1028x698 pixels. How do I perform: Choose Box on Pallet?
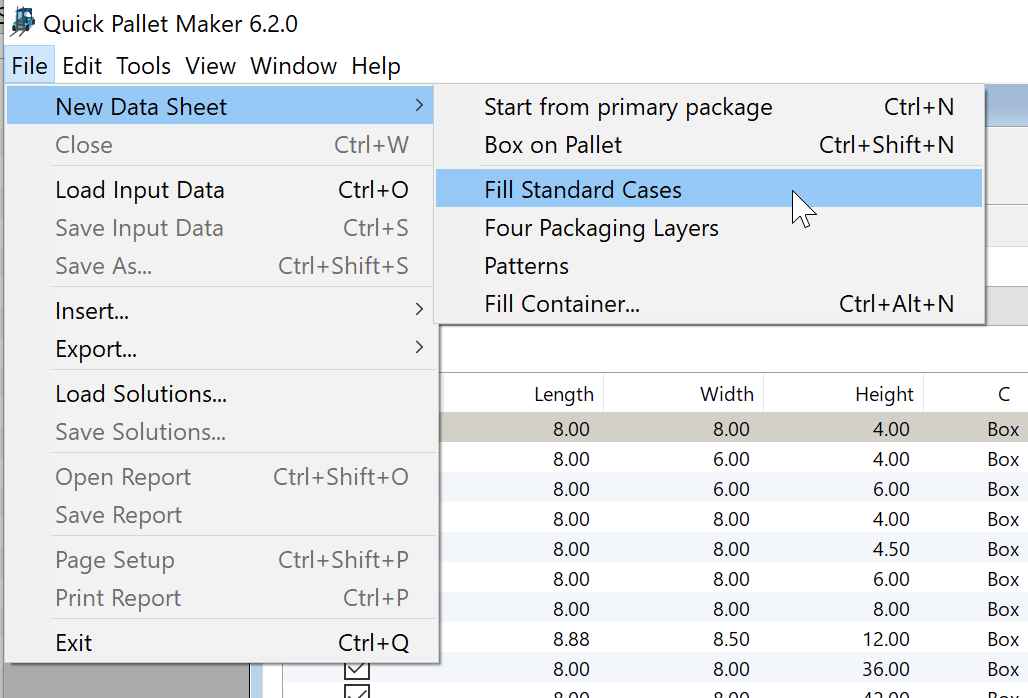(709, 145)
